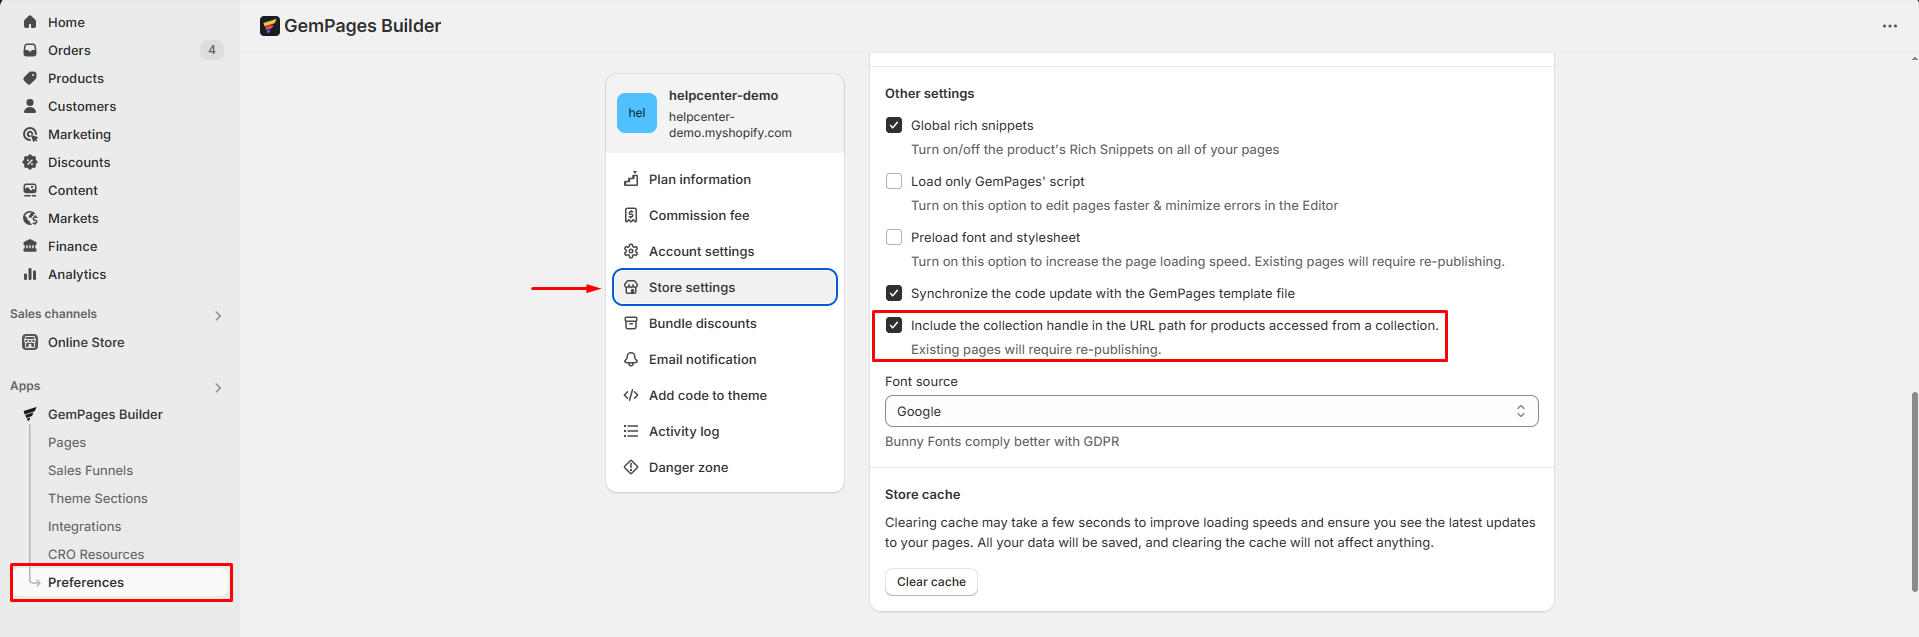Image resolution: width=1919 pixels, height=637 pixels.
Task: Open Preferences under GemPages Builder
Action: click(86, 582)
